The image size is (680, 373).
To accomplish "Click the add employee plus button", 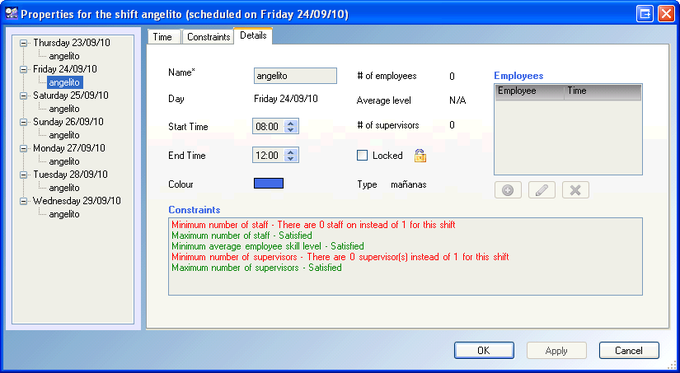I will 508,190.
